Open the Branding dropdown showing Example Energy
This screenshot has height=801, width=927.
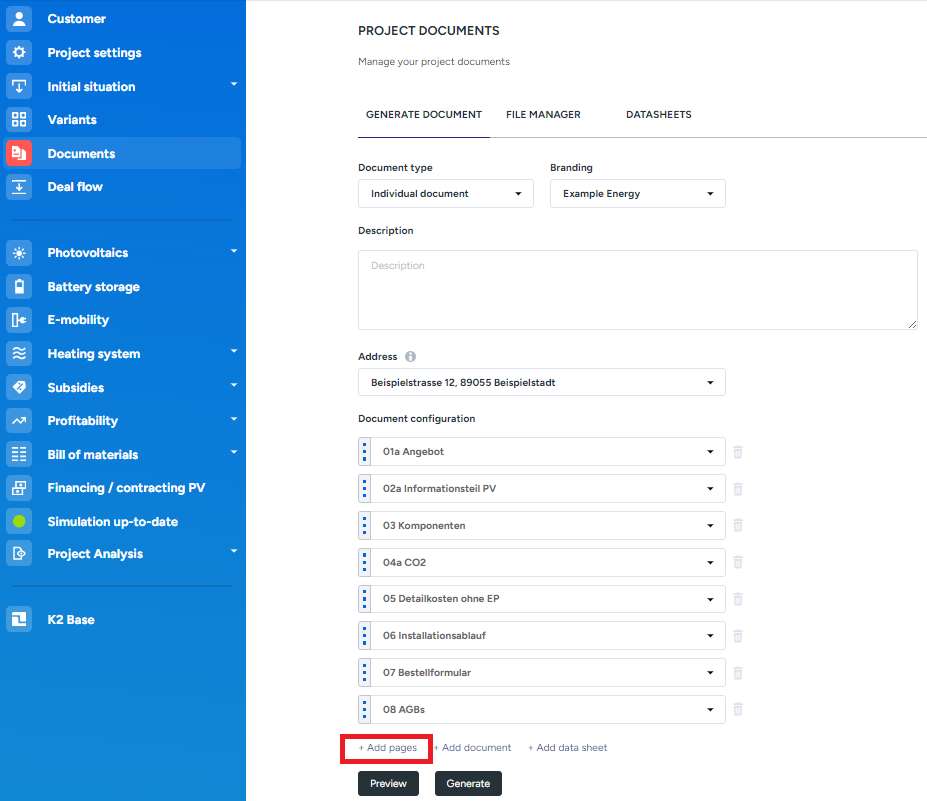coord(637,194)
